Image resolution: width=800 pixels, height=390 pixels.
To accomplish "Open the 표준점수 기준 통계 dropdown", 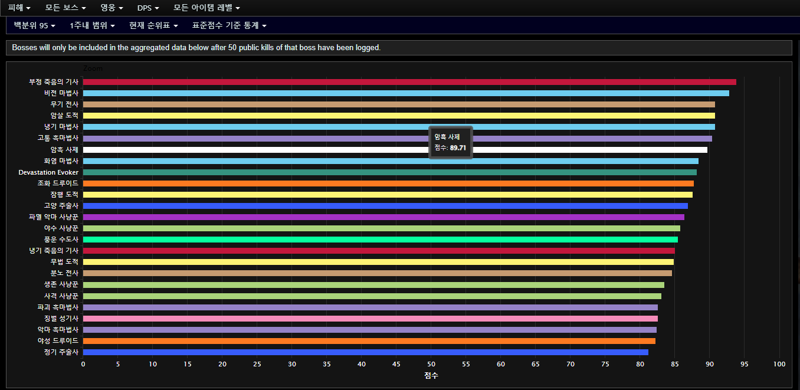I will [x=229, y=25].
